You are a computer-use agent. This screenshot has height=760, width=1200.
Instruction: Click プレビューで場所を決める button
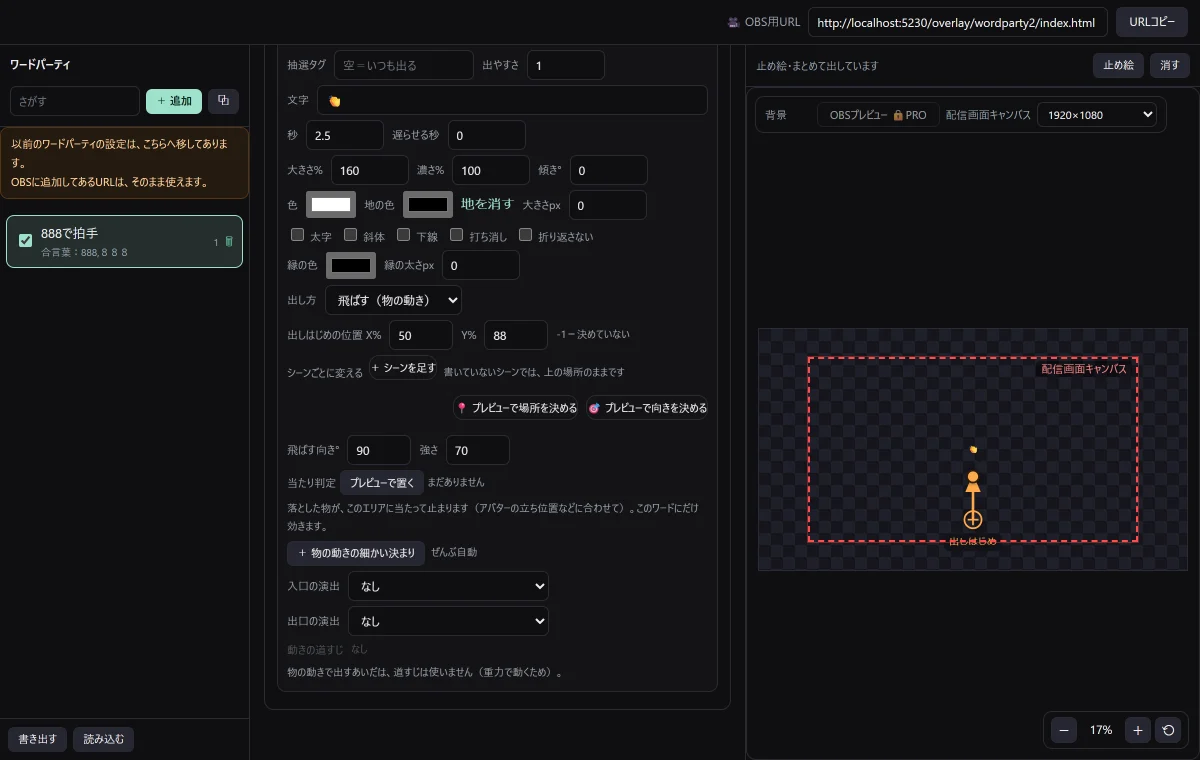pos(516,408)
